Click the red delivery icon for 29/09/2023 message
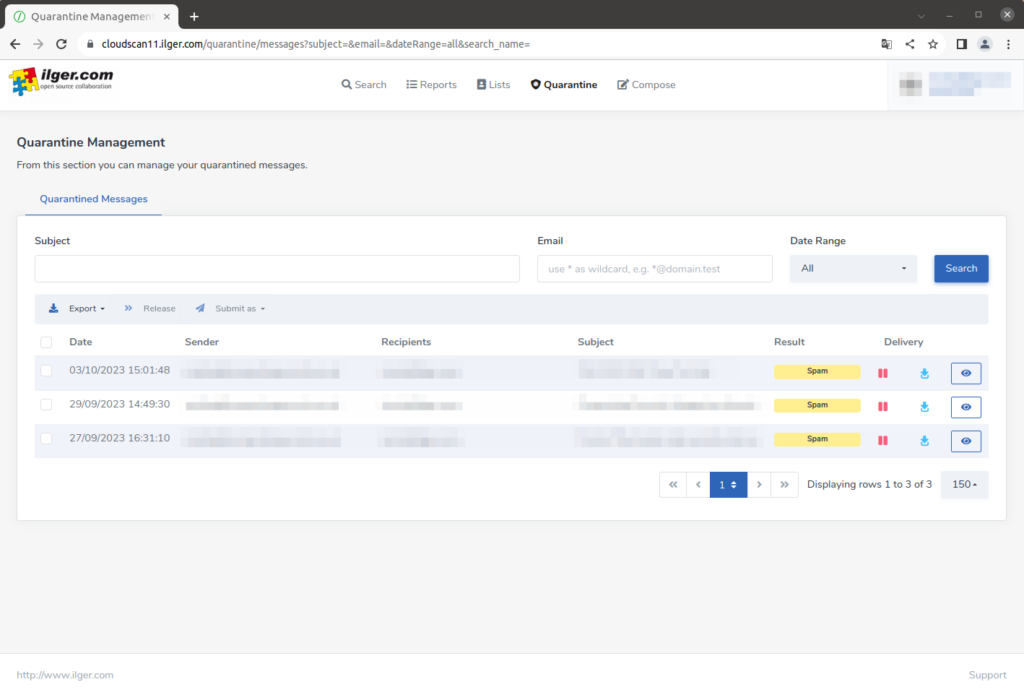The image size is (1024, 695). pyautogui.click(x=883, y=406)
